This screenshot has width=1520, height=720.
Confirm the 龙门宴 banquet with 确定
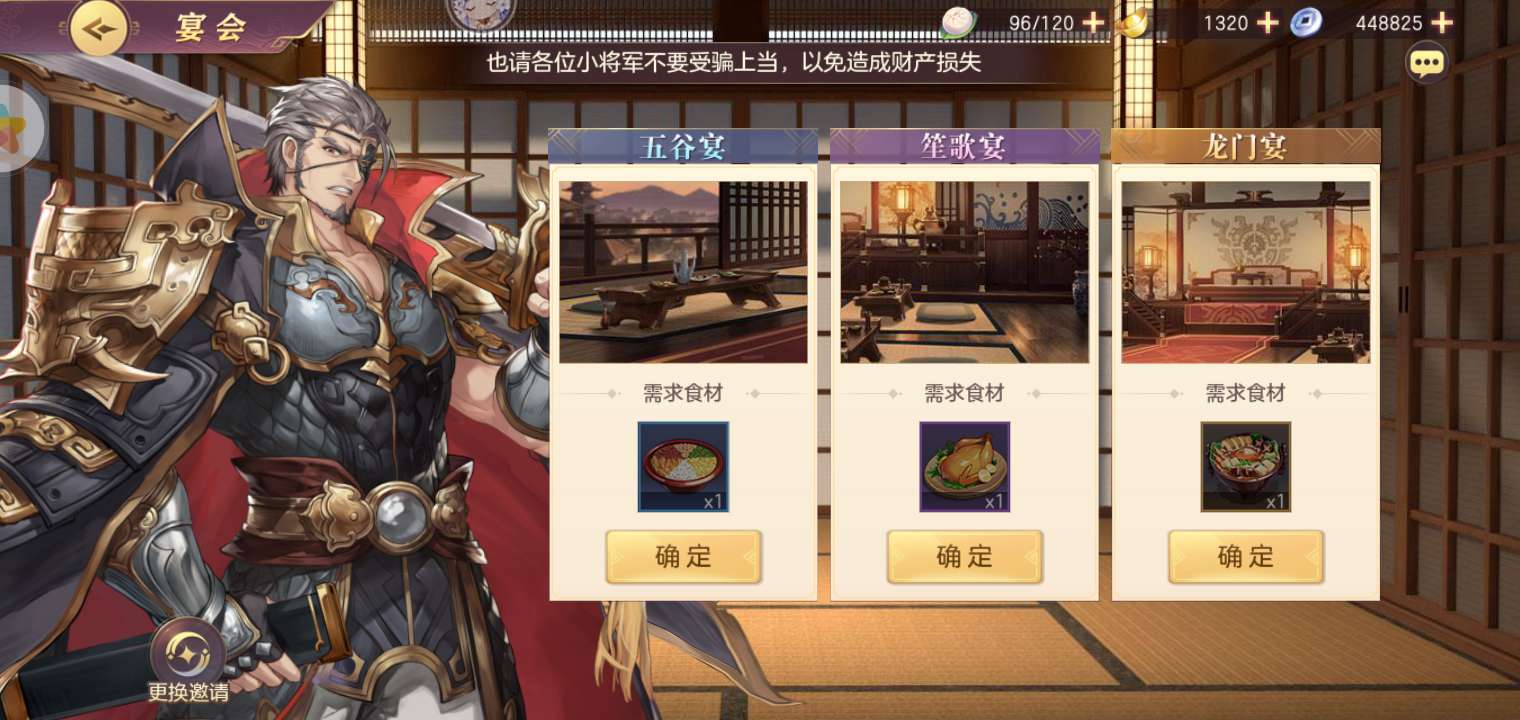tap(1245, 557)
